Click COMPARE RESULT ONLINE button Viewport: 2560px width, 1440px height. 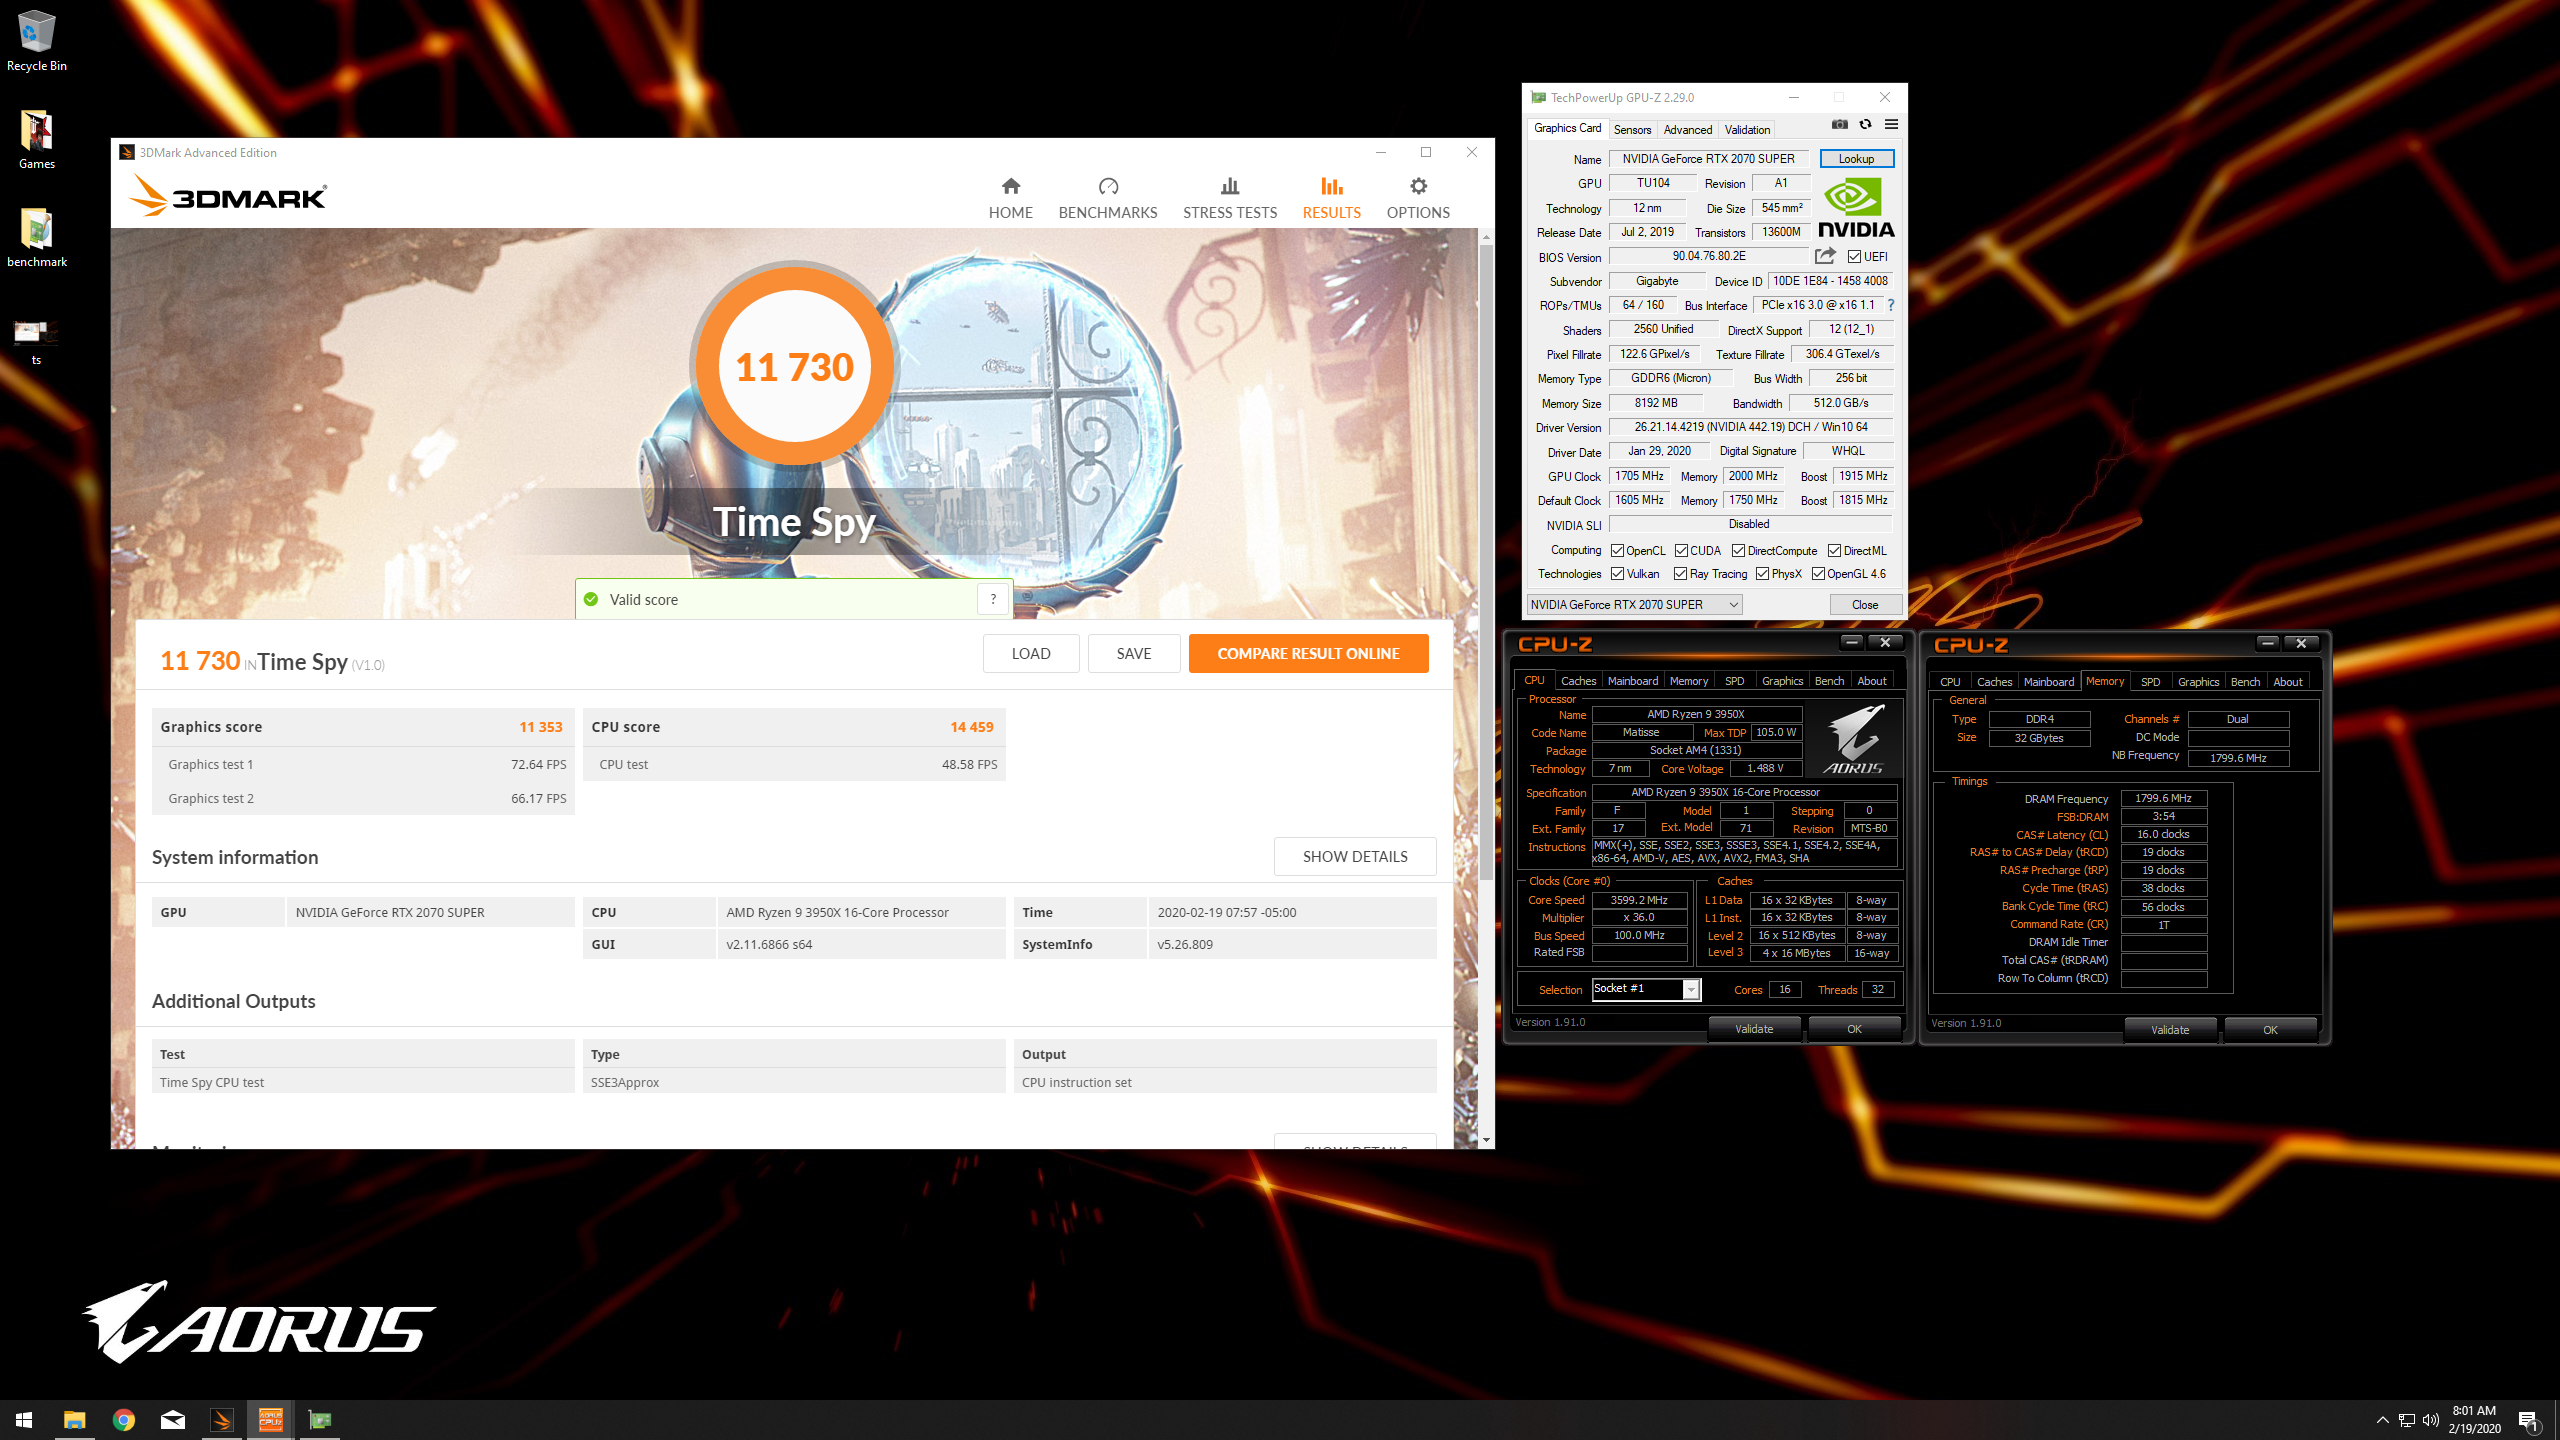coord(1308,654)
